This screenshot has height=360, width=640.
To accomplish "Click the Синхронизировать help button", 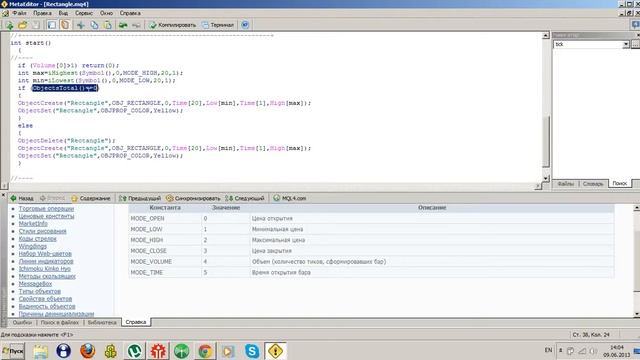I will click(193, 198).
